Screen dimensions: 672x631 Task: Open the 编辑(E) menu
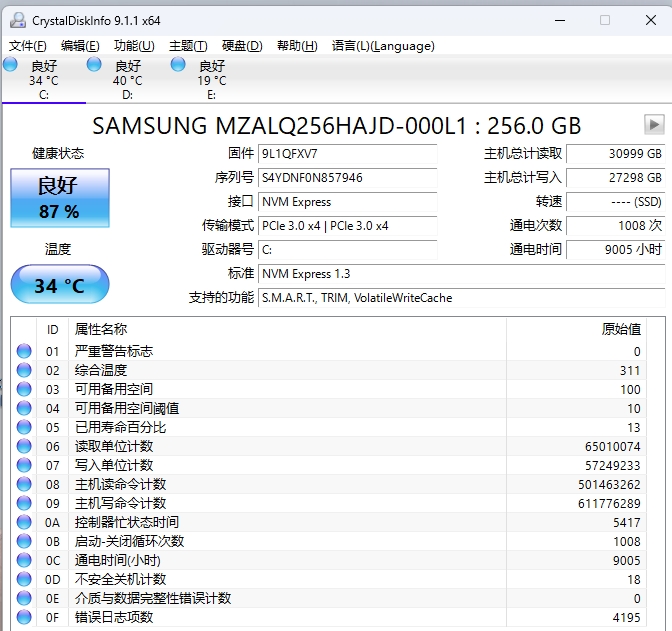pyautogui.click(x=80, y=46)
